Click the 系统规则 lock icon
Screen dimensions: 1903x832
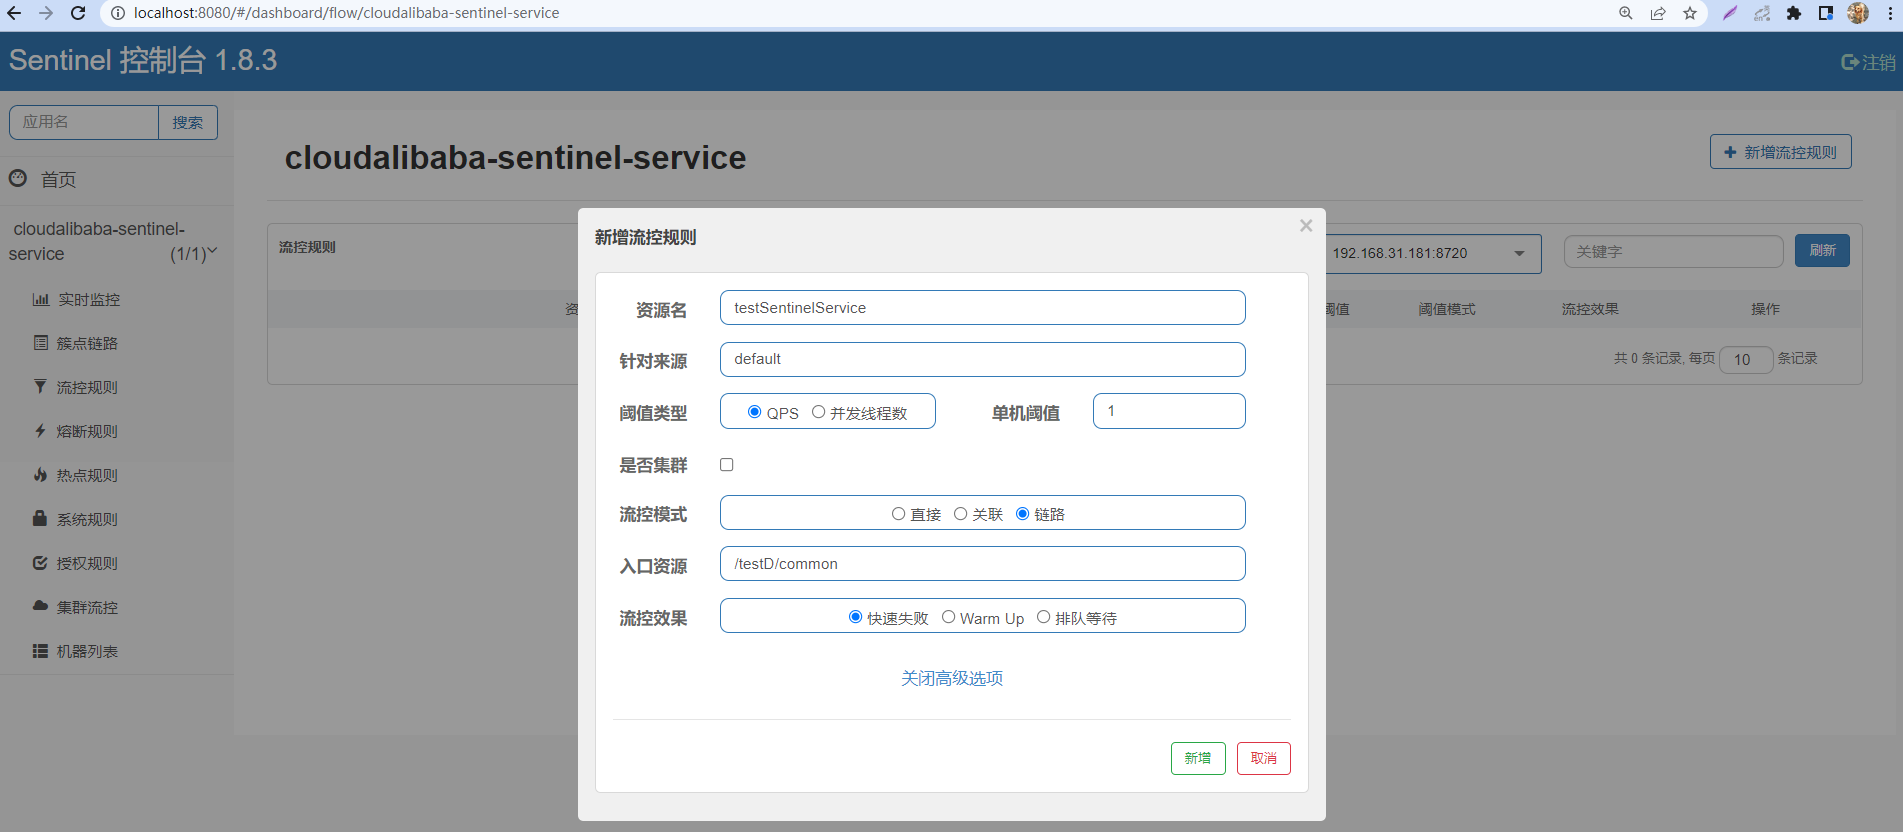(x=40, y=518)
